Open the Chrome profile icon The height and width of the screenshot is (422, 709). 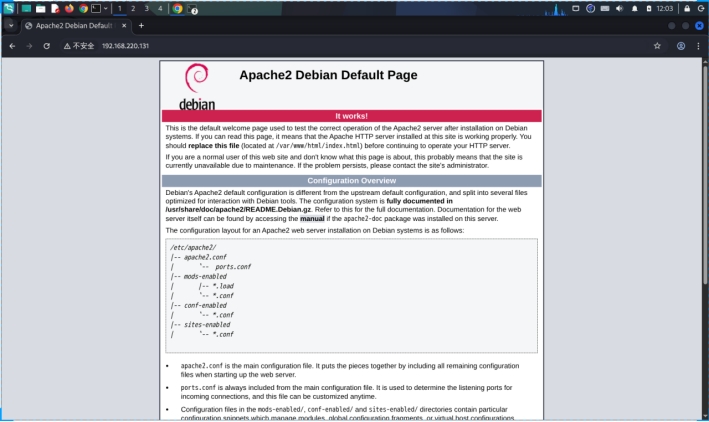[681, 46]
